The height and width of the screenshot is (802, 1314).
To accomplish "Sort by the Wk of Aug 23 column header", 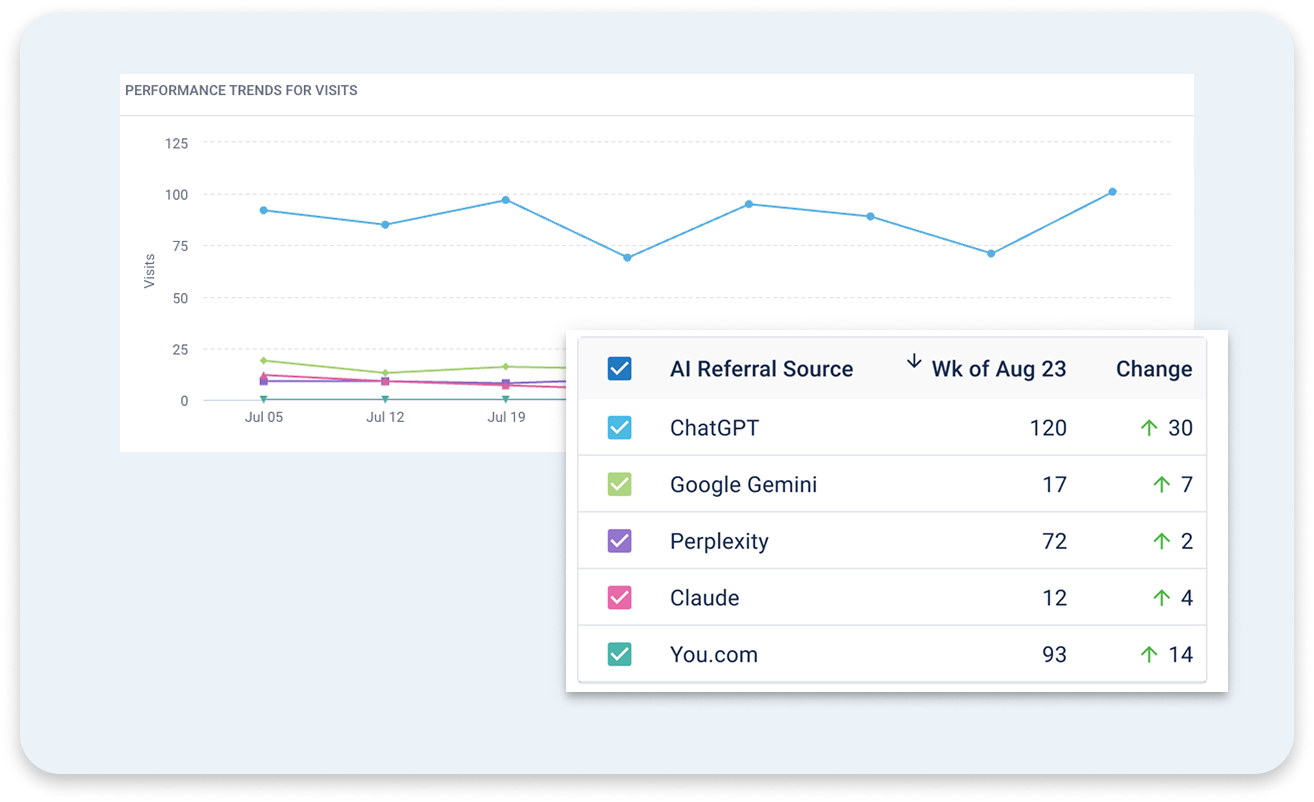I will coord(999,369).
